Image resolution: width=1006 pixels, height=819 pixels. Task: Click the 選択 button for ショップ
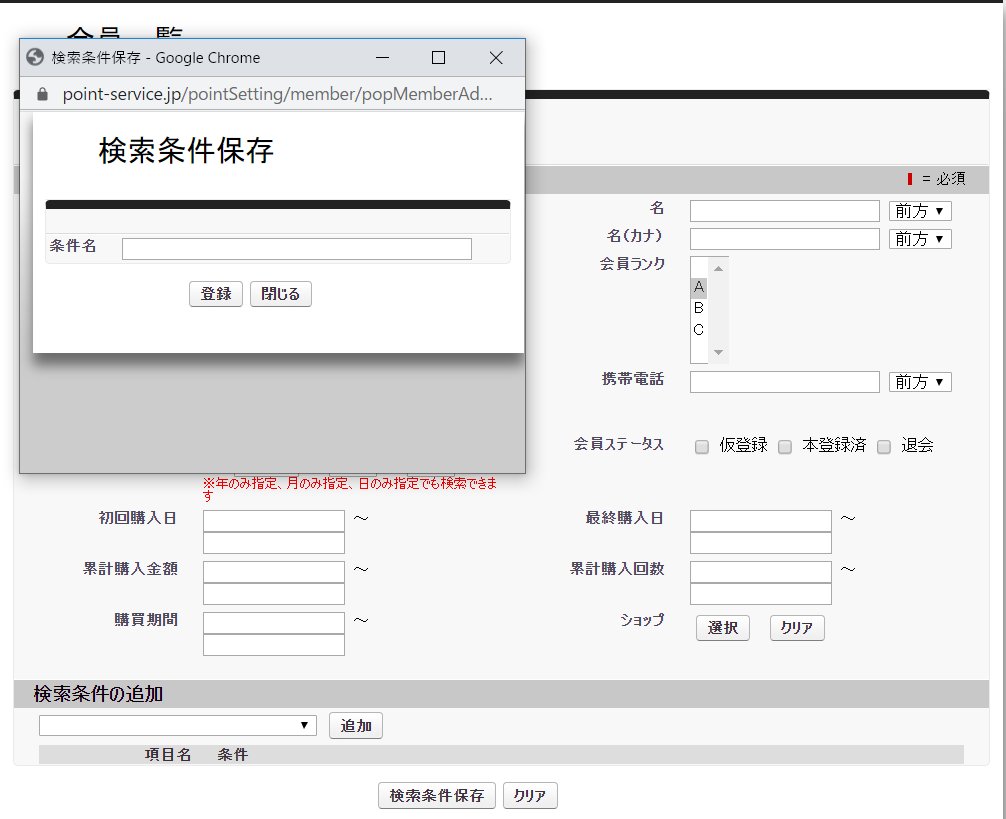[723, 628]
